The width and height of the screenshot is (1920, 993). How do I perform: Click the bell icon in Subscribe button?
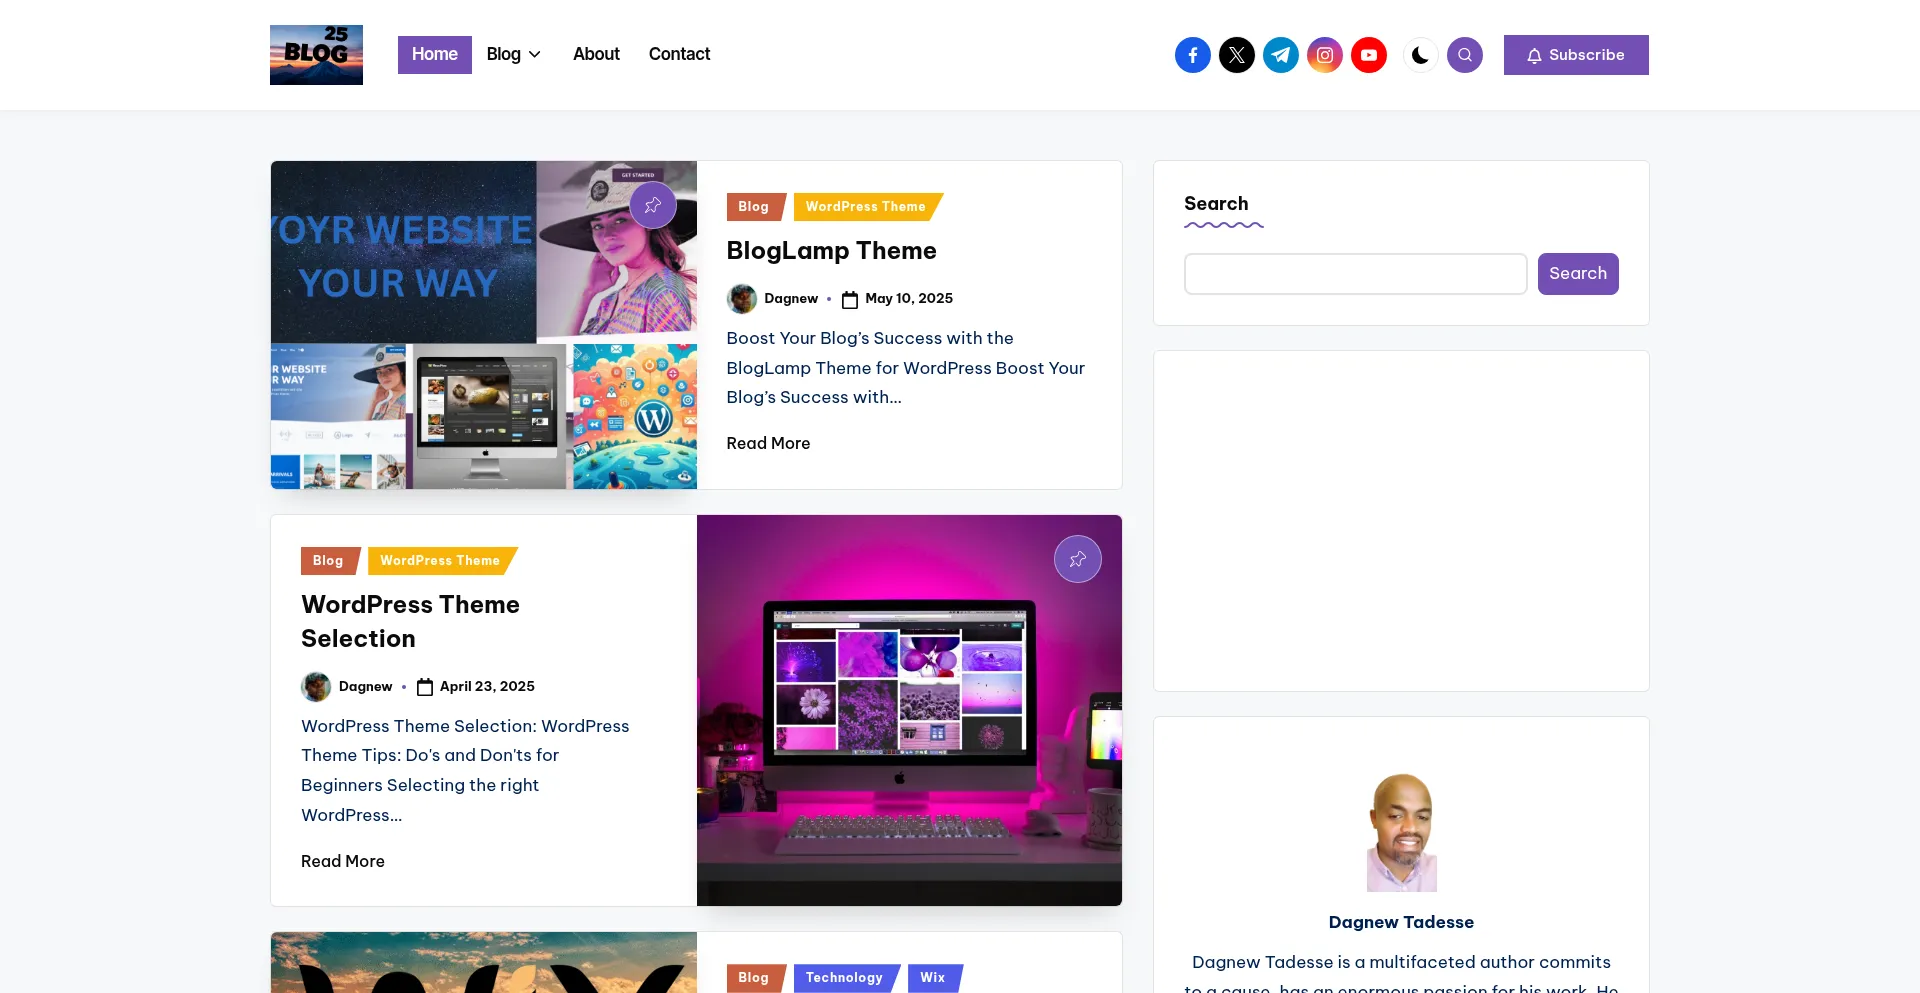[x=1534, y=56]
